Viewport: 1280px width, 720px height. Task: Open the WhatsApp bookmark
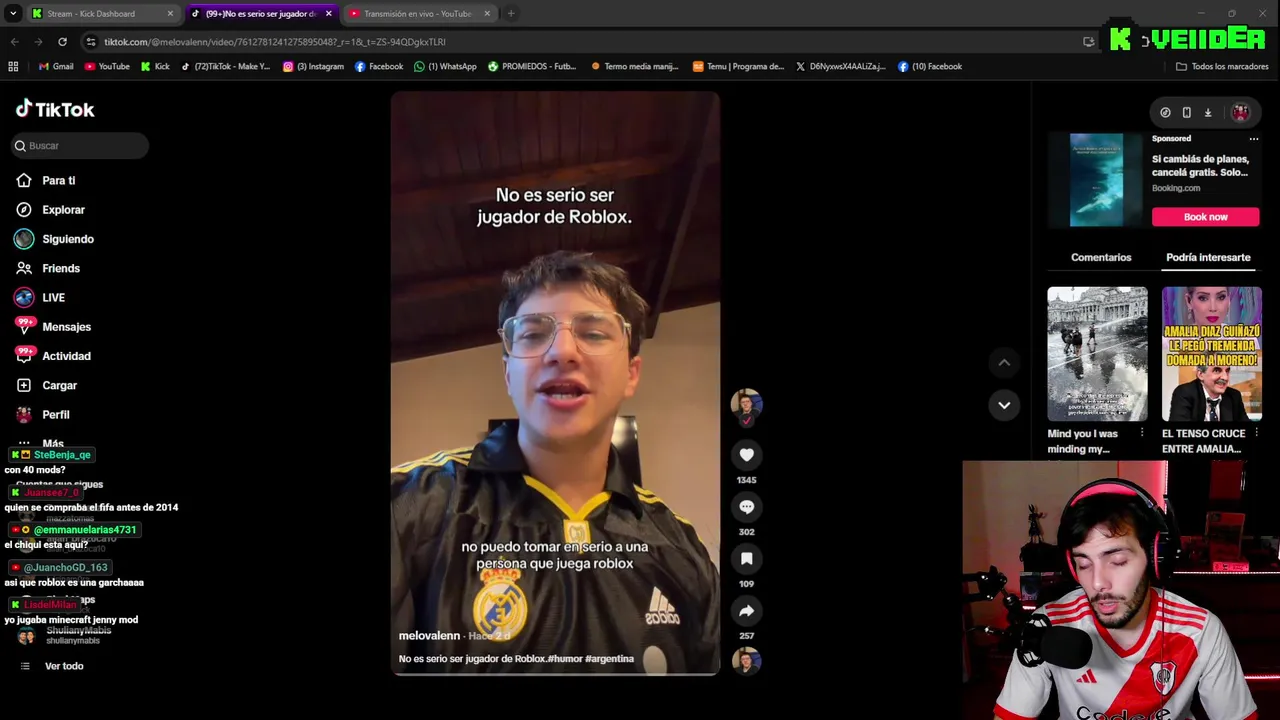click(445, 67)
